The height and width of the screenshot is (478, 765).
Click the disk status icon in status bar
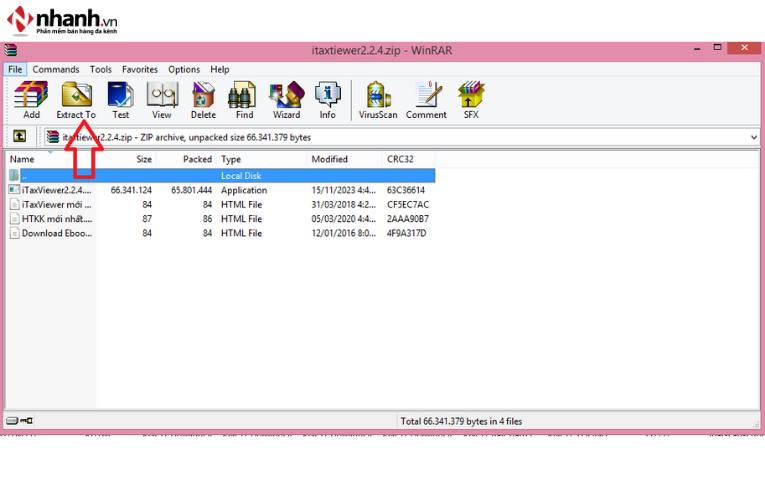tap(12, 420)
